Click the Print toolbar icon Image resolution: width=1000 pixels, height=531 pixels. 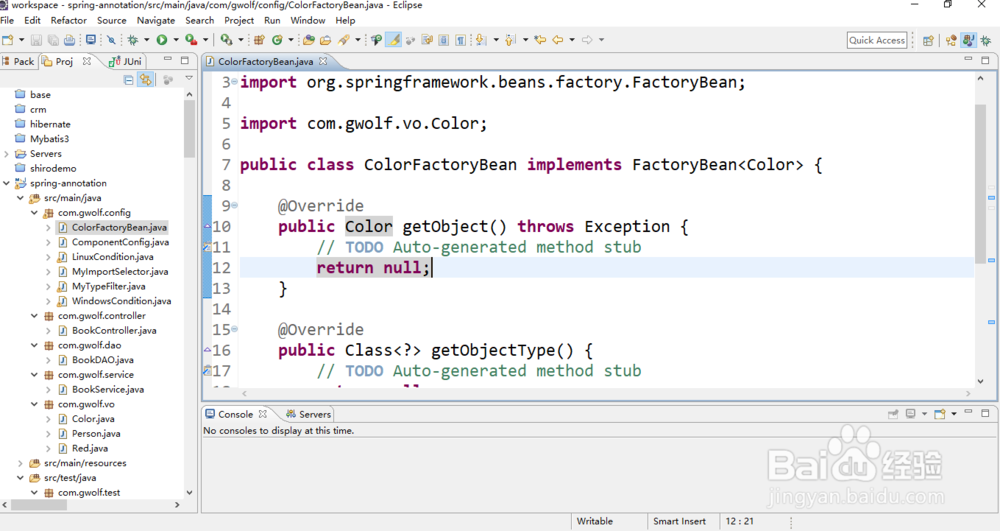tap(69, 40)
